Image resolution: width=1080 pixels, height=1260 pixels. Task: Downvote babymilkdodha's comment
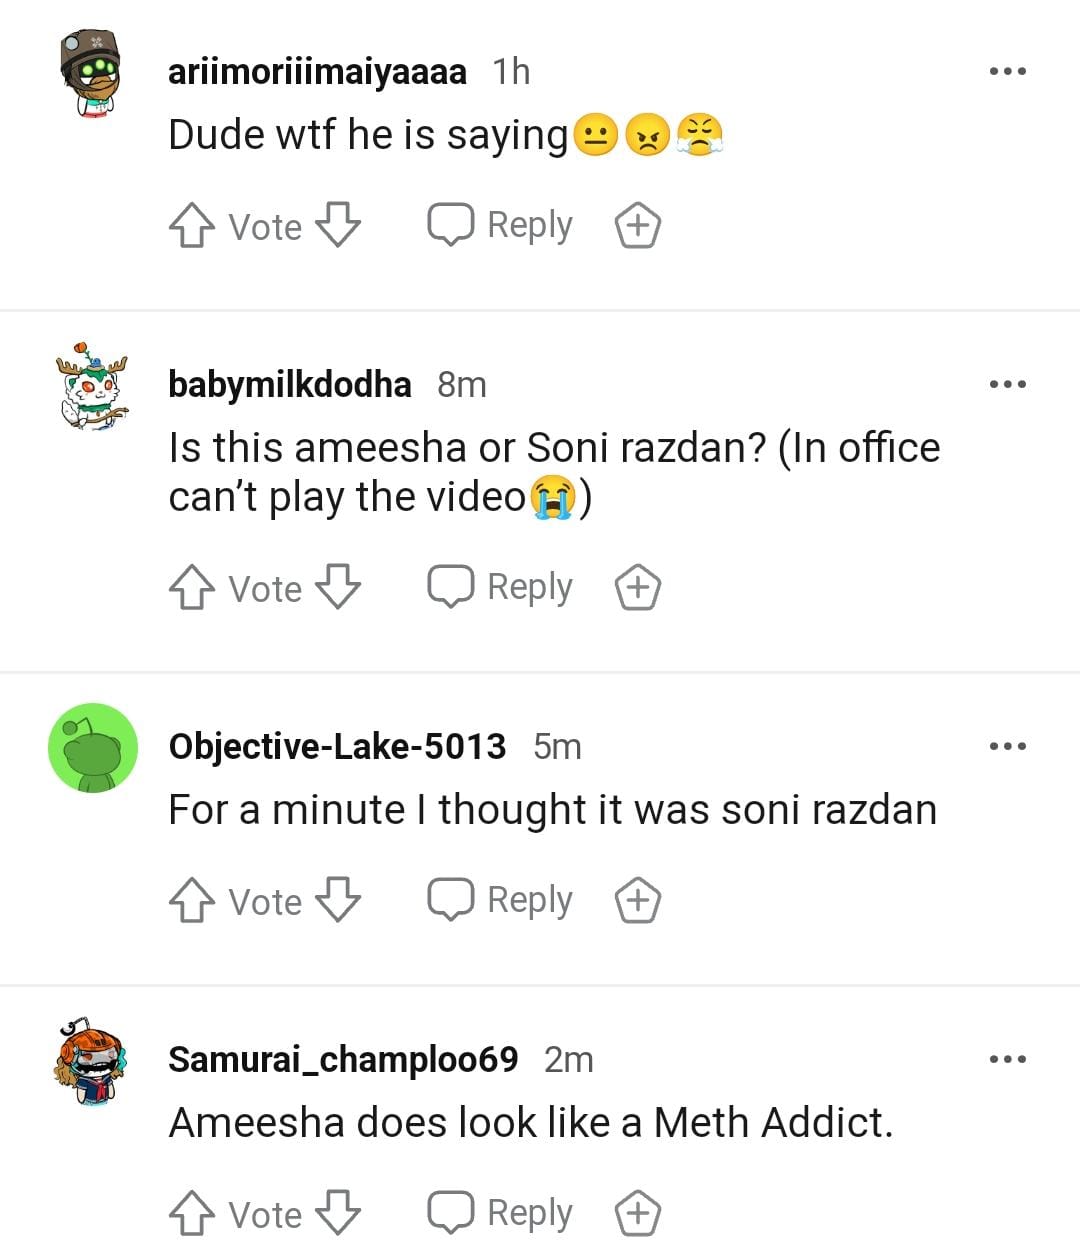[338, 588]
